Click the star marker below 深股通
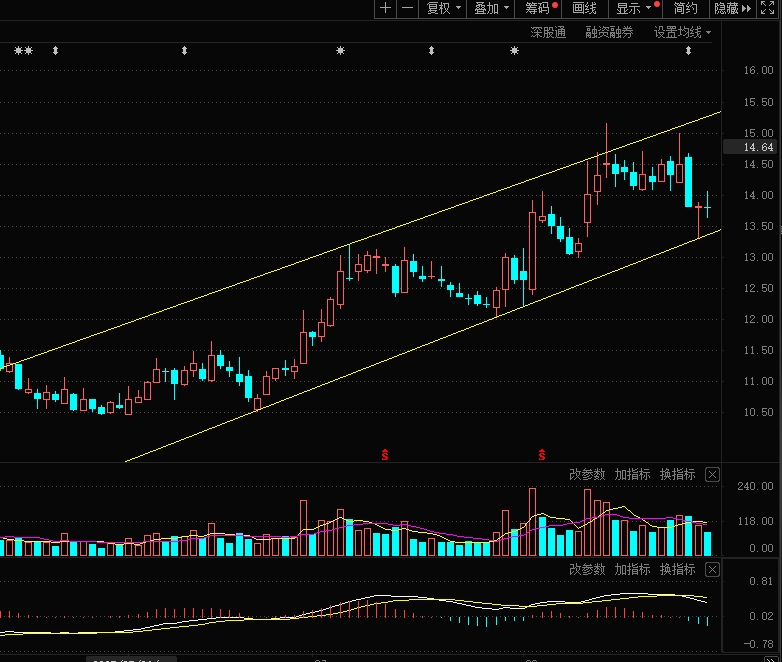 [x=514, y=50]
